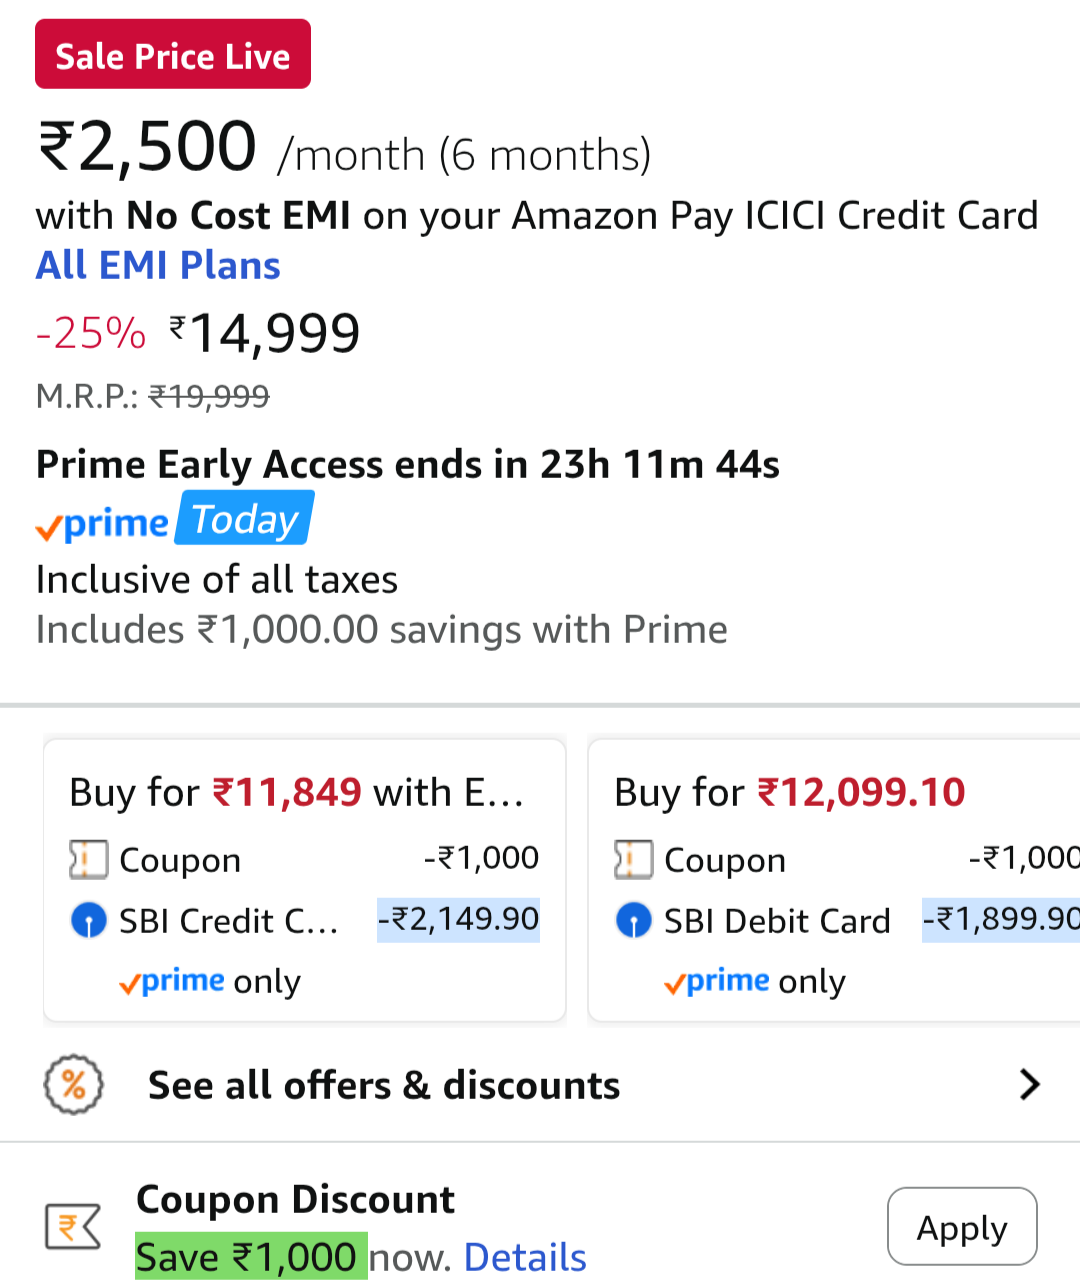Viewport: 1080px width, 1286px height.
Task: Tap SBI bank logo in Credit Card offer
Action: [88, 920]
